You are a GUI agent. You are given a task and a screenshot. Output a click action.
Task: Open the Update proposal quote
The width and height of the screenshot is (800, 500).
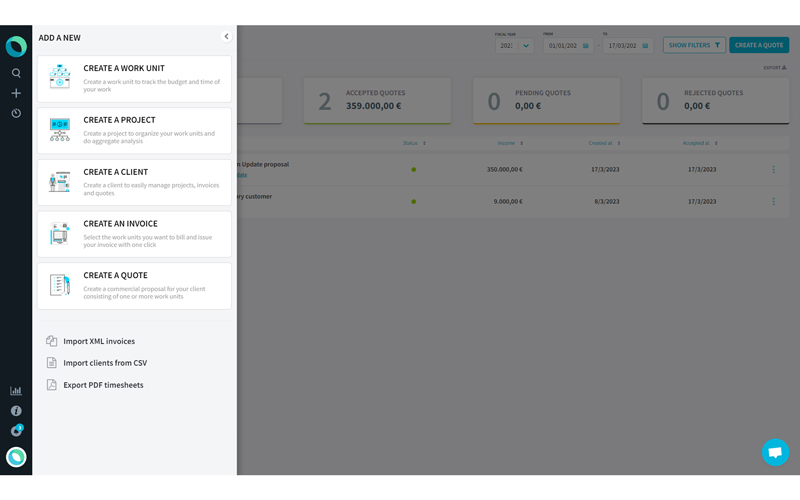(x=263, y=164)
